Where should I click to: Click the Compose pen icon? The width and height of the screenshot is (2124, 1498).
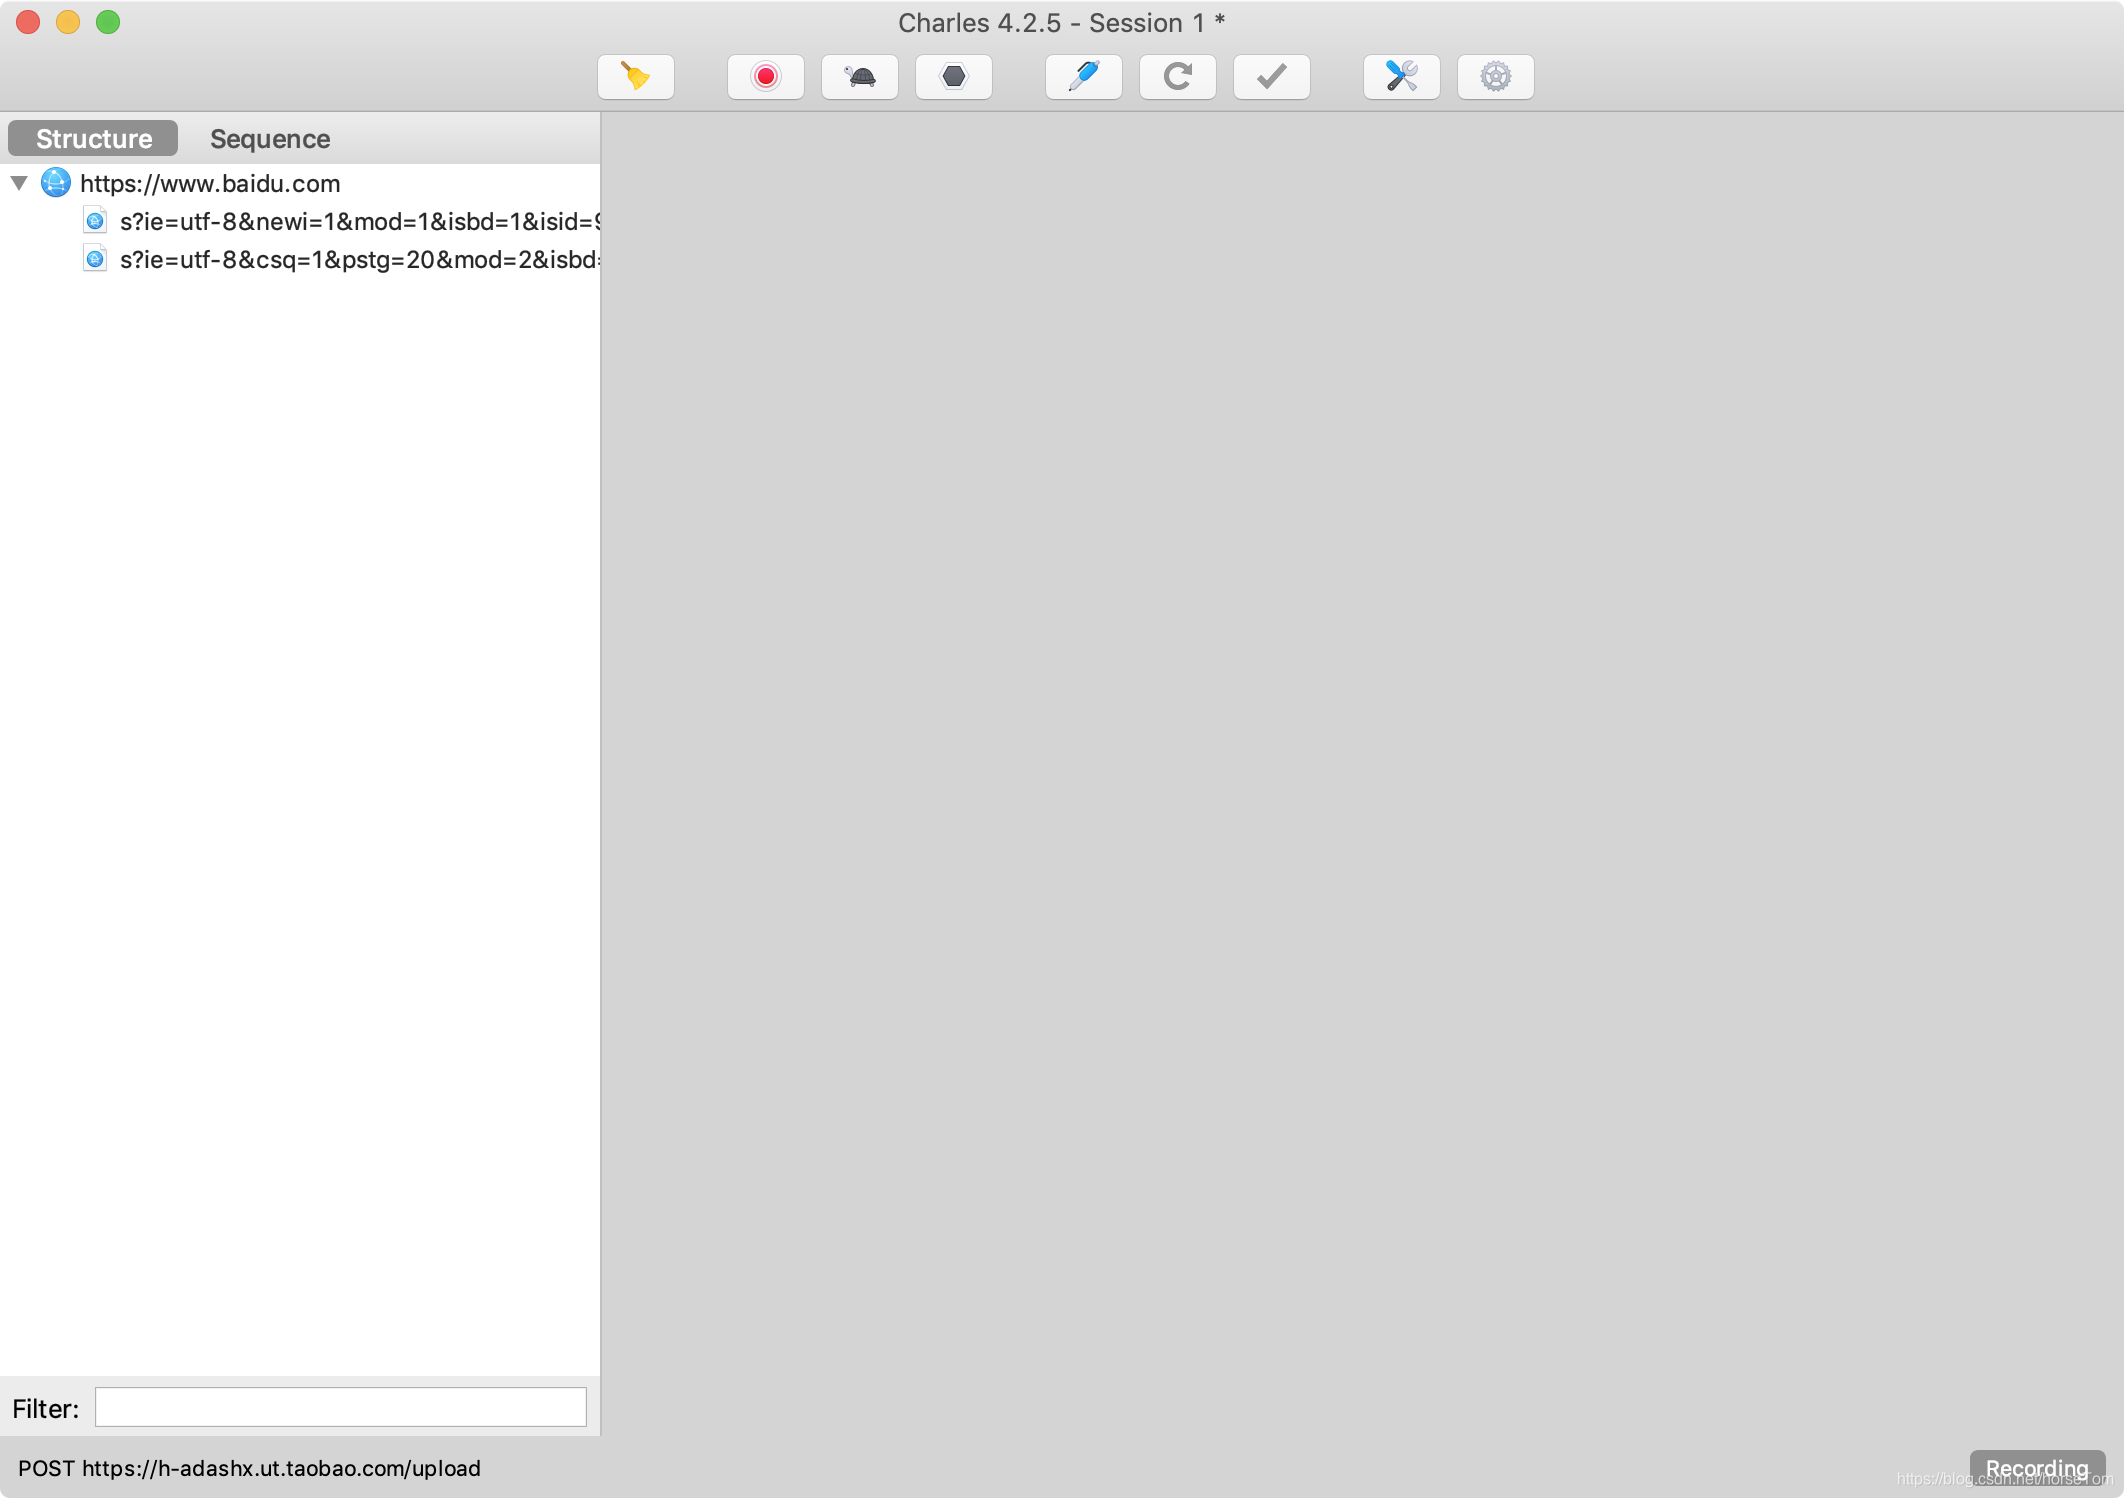pos(1084,77)
